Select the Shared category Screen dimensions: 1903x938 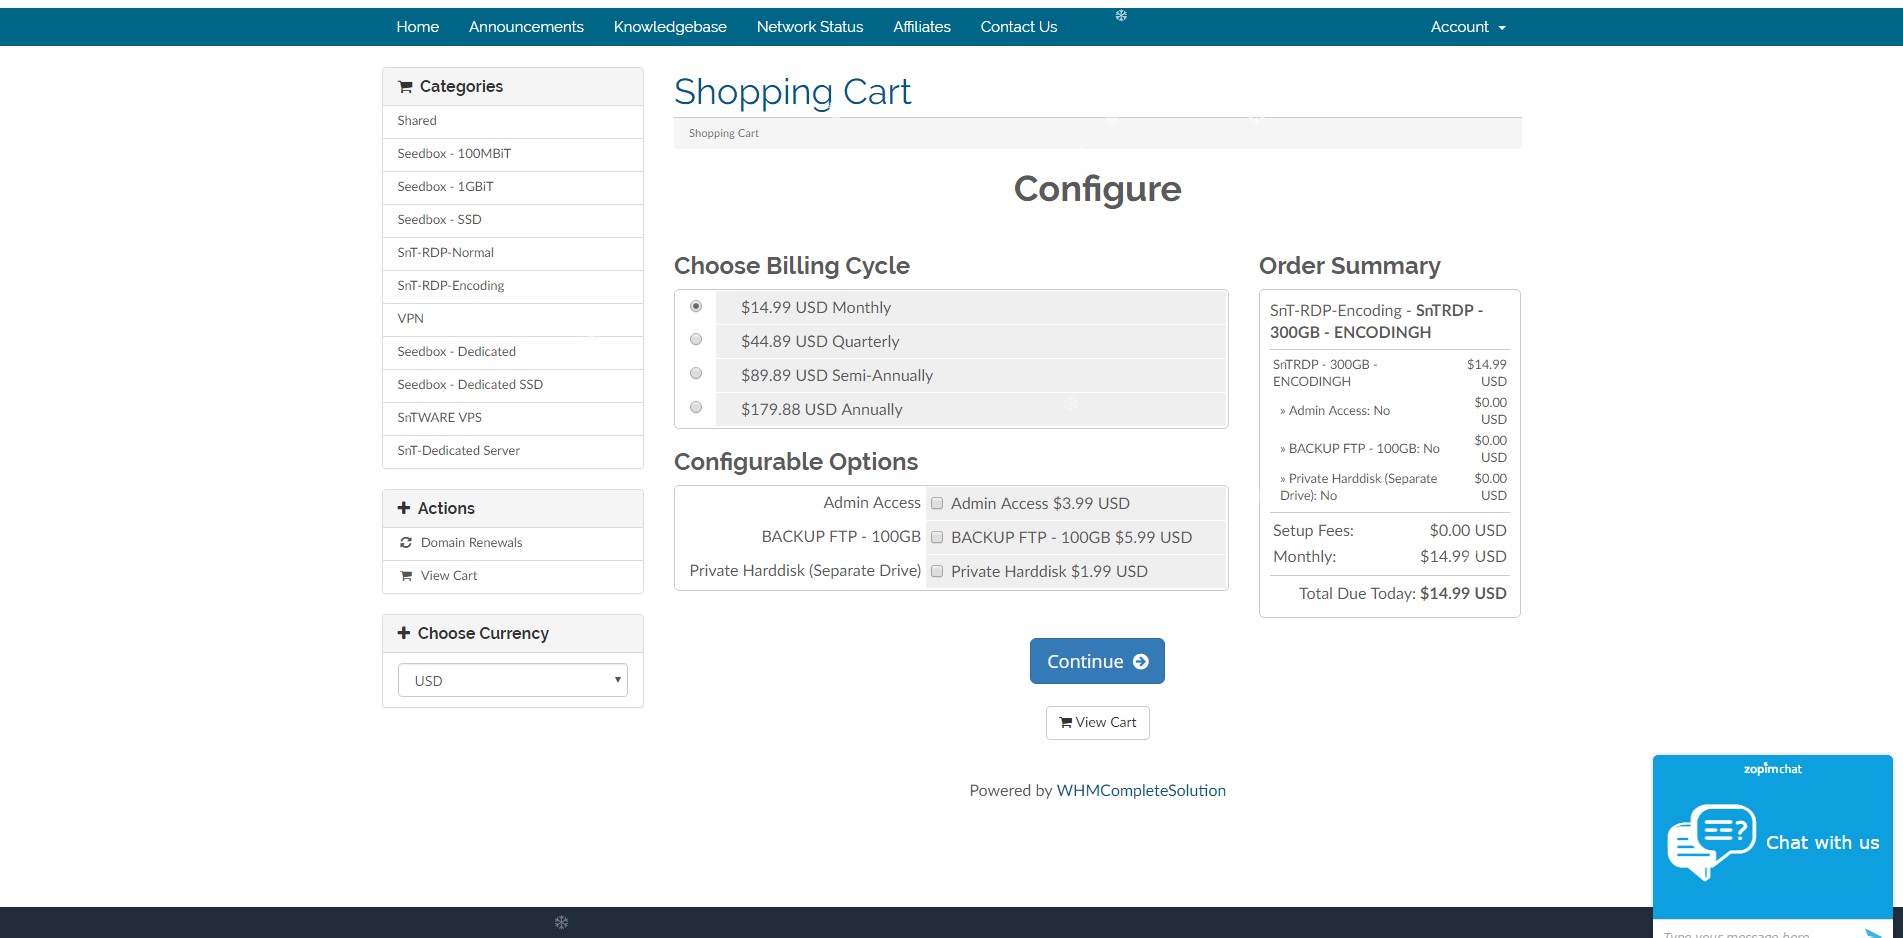(513, 121)
